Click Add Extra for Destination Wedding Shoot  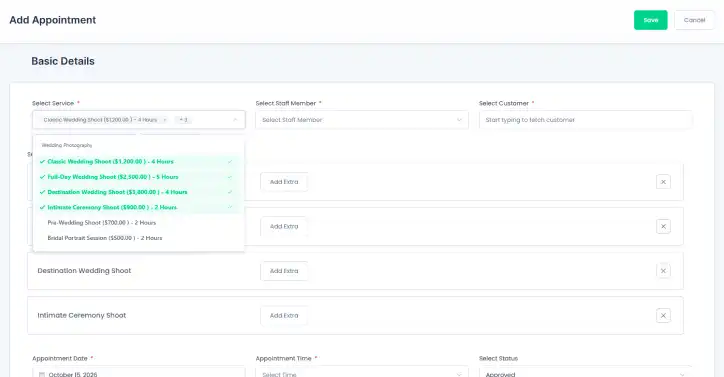tap(284, 271)
